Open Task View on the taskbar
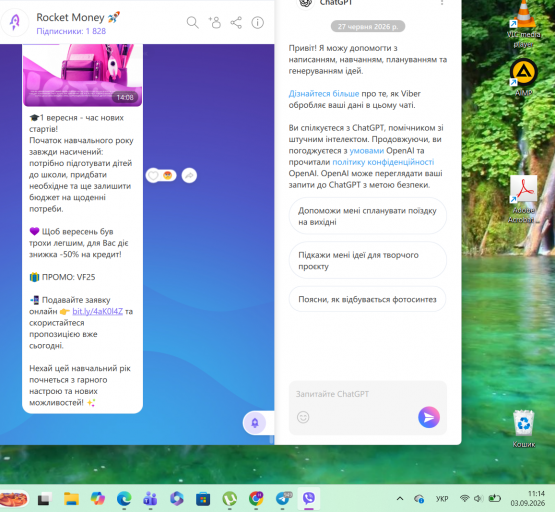Screen dimensions: 555x512 coord(45,499)
